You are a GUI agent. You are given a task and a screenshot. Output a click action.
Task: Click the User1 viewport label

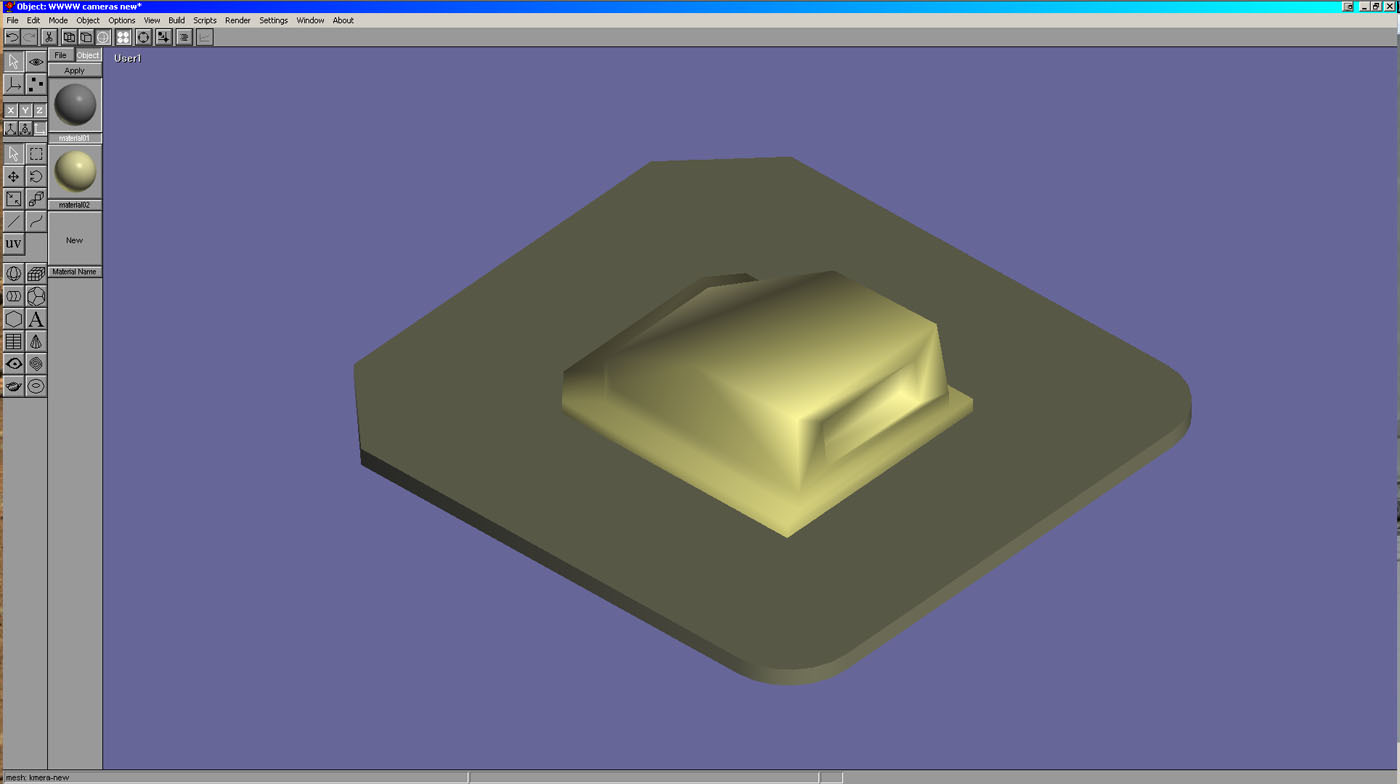pos(128,58)
